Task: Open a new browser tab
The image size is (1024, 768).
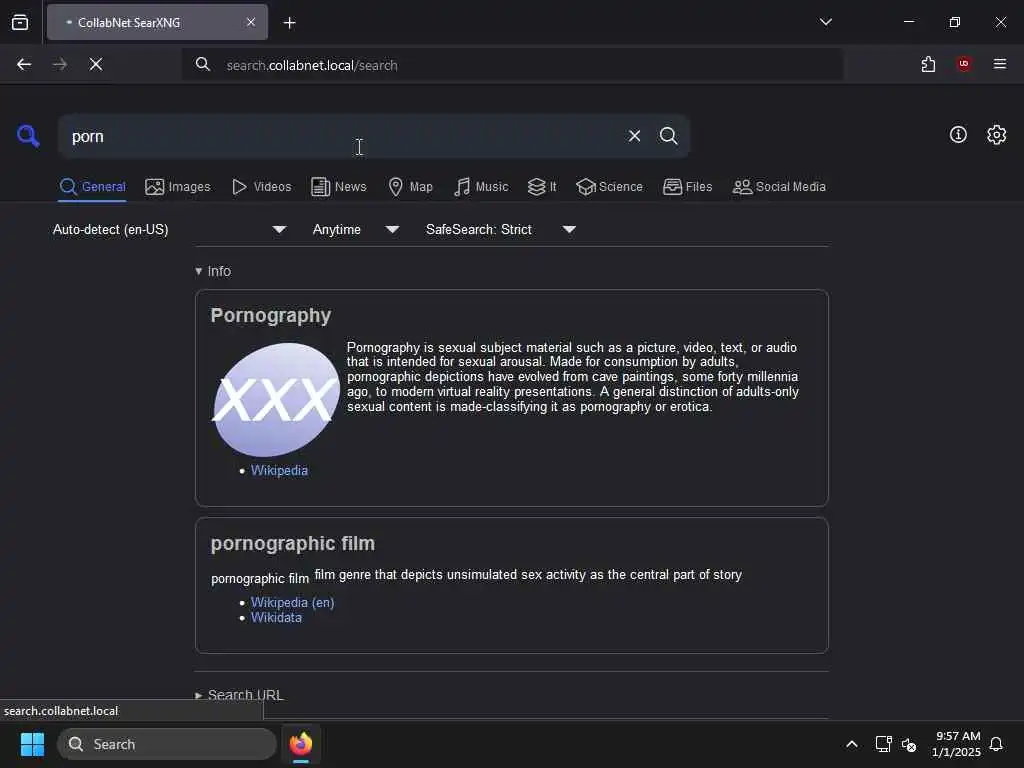Action: coord(289,23)
